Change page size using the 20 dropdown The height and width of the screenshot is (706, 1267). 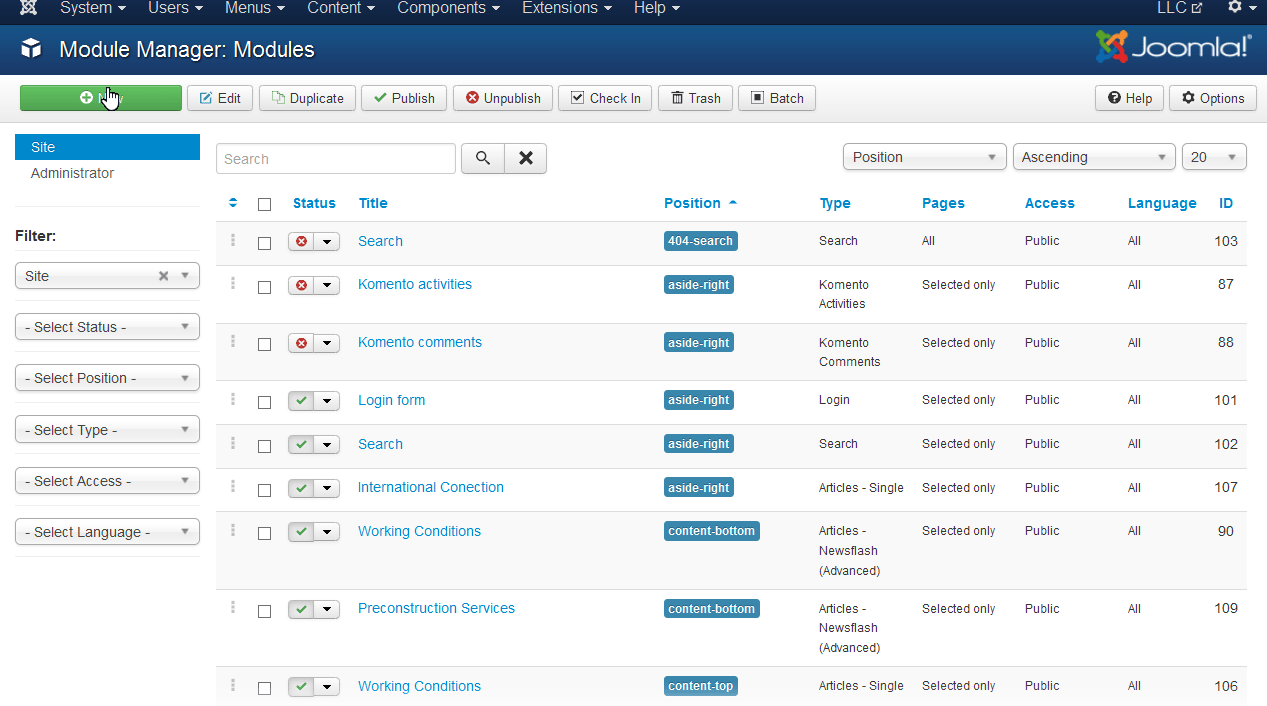click(x=1213, y=156)
